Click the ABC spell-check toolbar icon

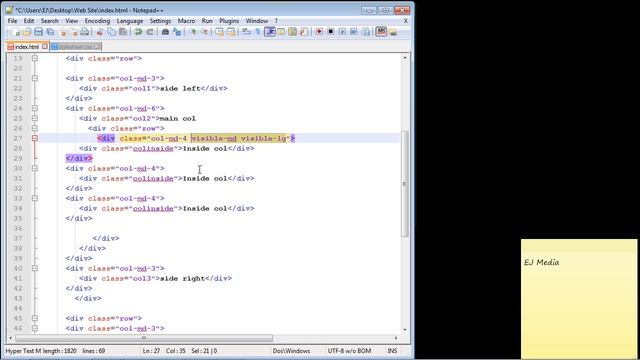tap(381, 32)
